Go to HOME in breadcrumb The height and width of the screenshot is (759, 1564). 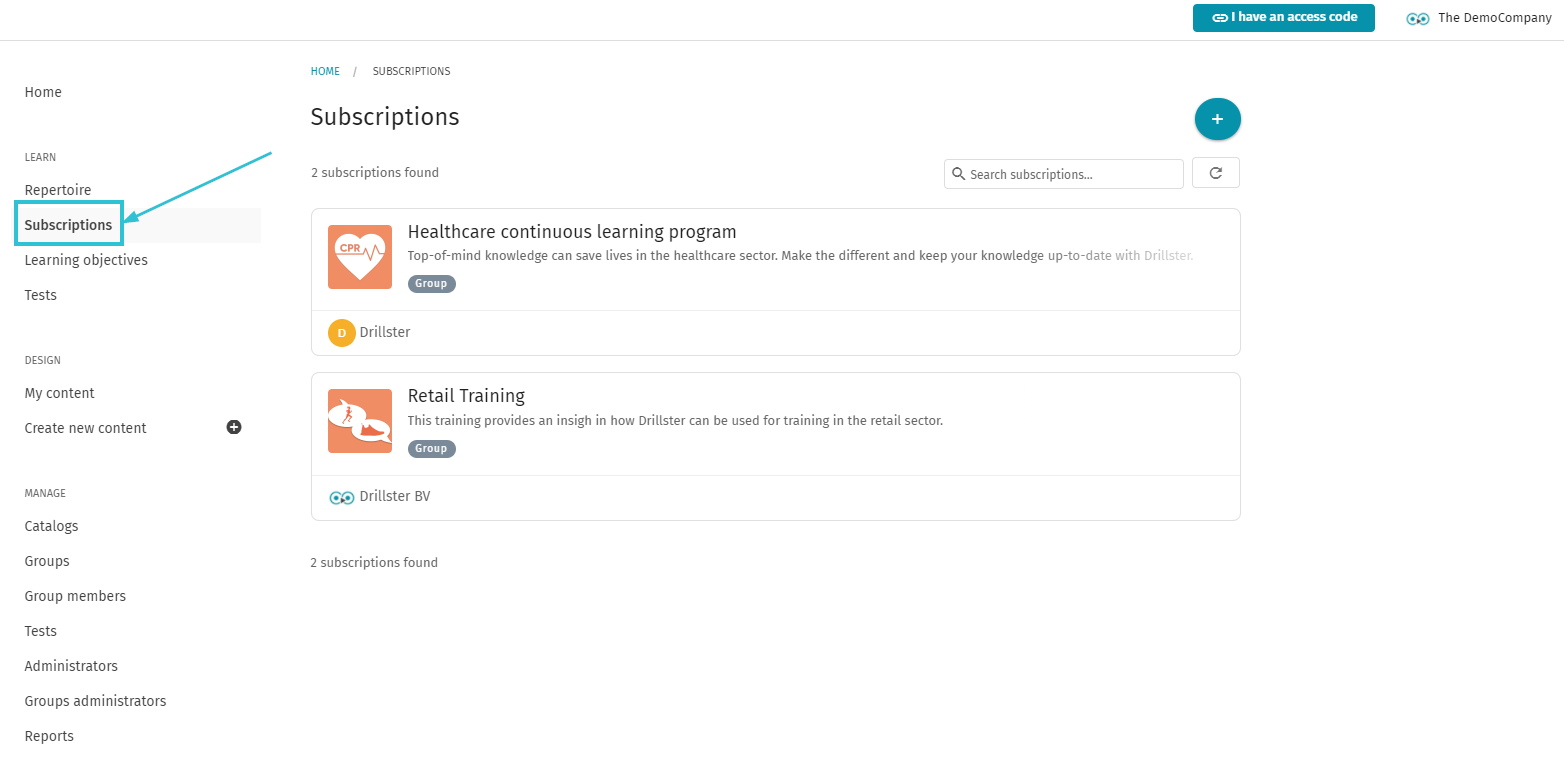coord(325,71)
